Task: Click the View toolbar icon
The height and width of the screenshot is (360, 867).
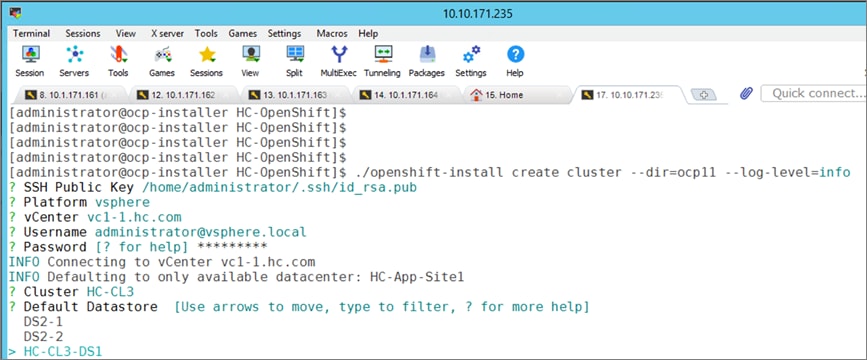Action: (x=250, y=61)
